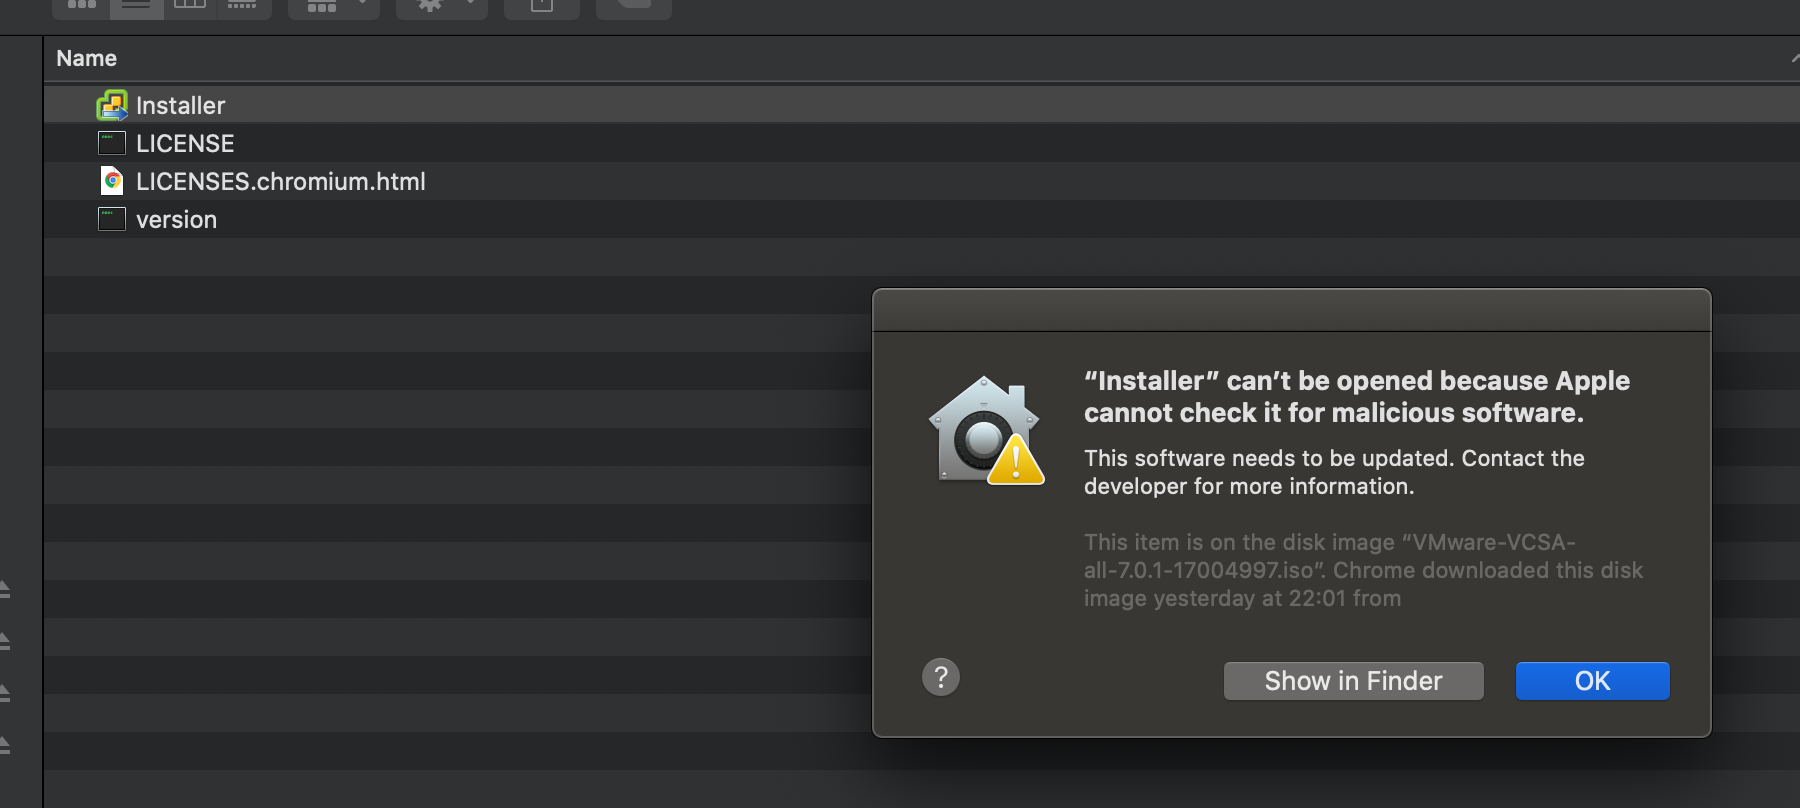The width and height of the screenshot is (1800, 808).
Task: Select the Installer application file
Action: tap(180, 105)
